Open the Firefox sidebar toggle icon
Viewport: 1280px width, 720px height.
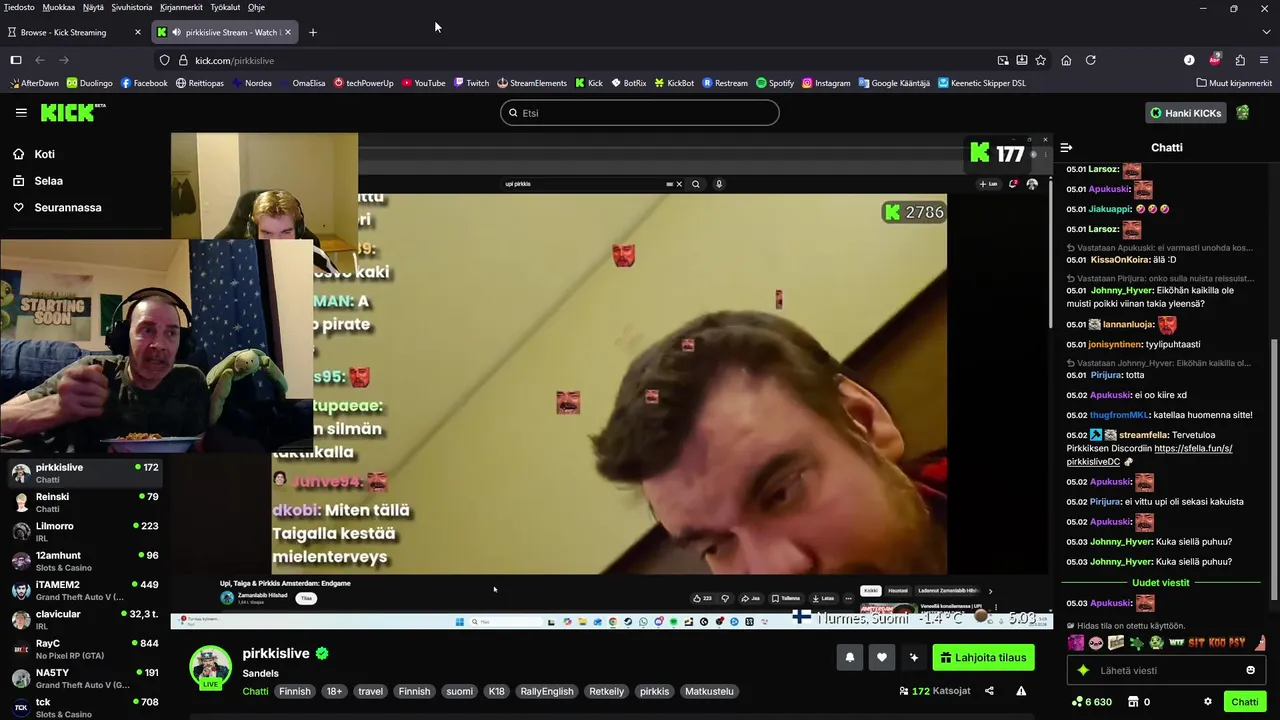pyautogui.click(x=16, y=60)
